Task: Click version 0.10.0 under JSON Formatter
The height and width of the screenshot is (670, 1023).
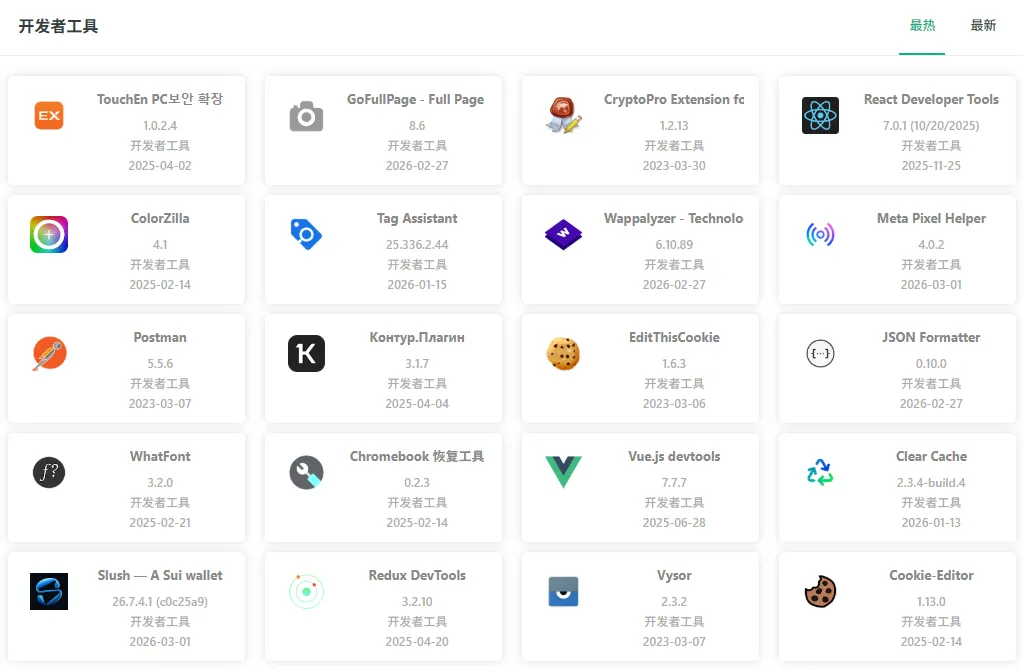Action: (x=931, y=363)
